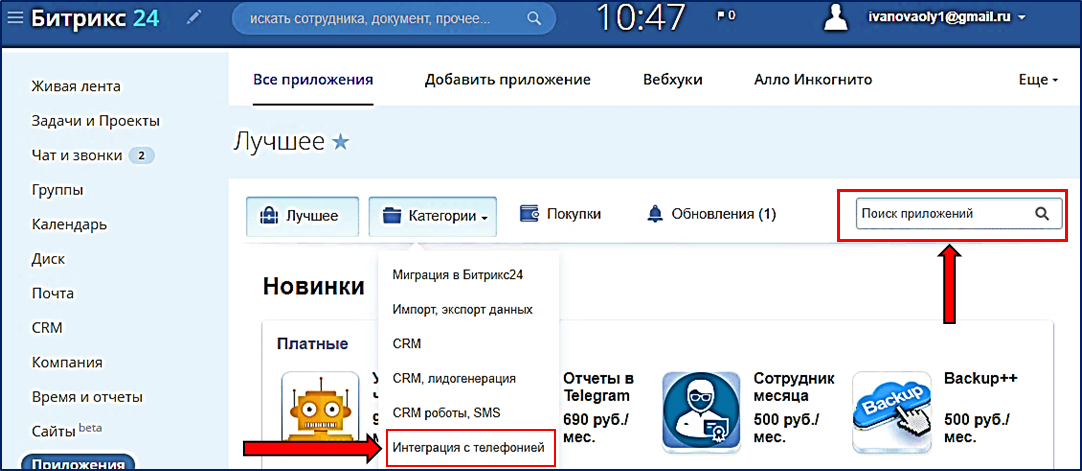Open the Сотрудник месяца app icon

tap(701, 411)
